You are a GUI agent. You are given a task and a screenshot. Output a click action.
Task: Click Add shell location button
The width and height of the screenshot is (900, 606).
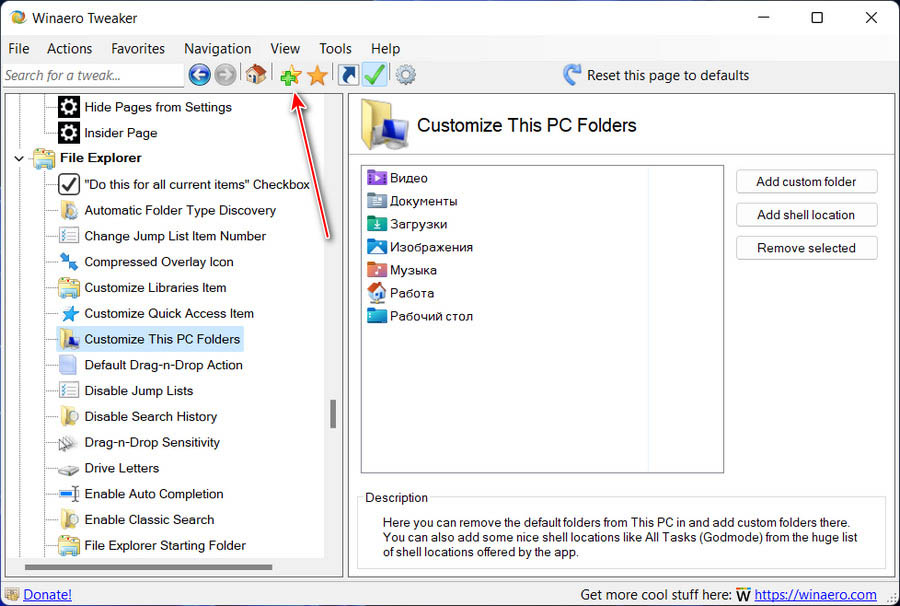point(806,215)
